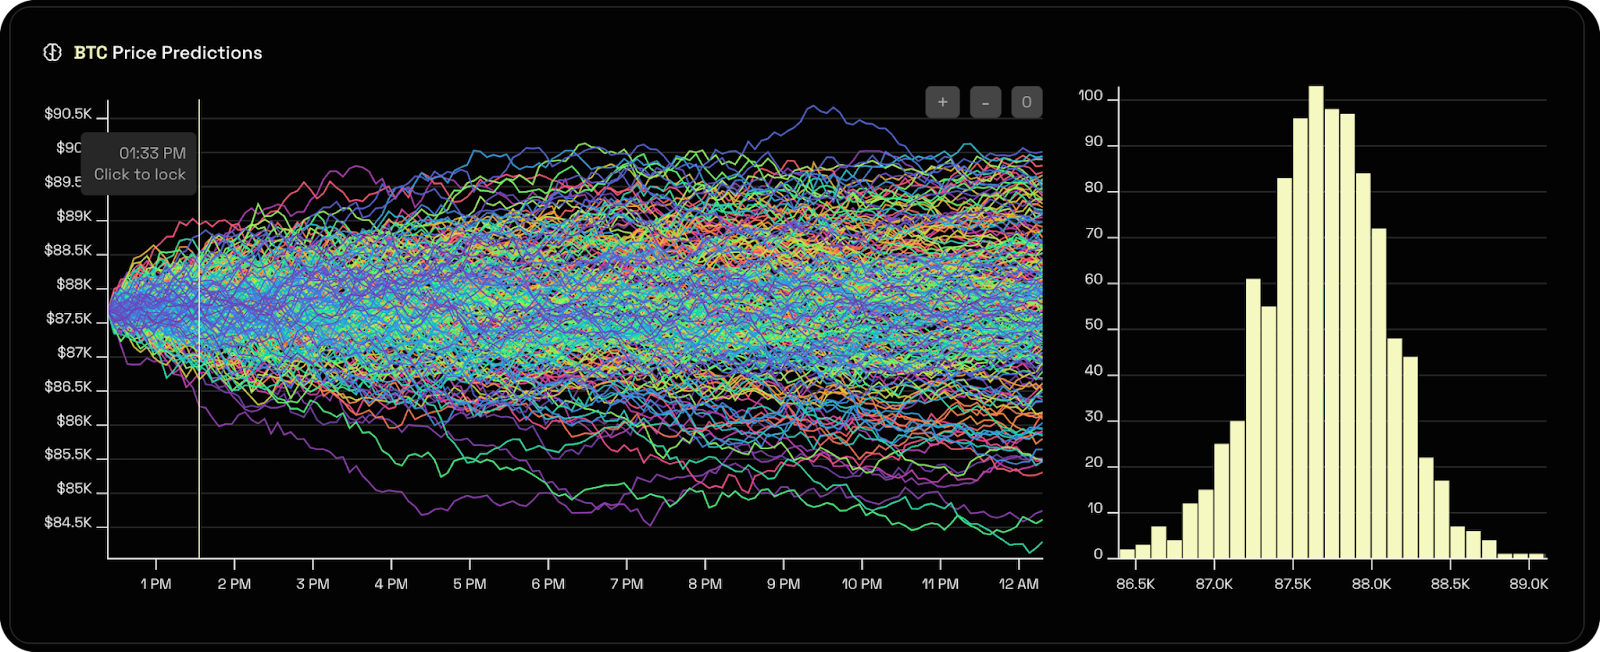The width and height of the screenshot is (1600, 652).
Task: Click the 89.0K histogram axis label
Action: pyautogui.click(x=1528, y=584)
